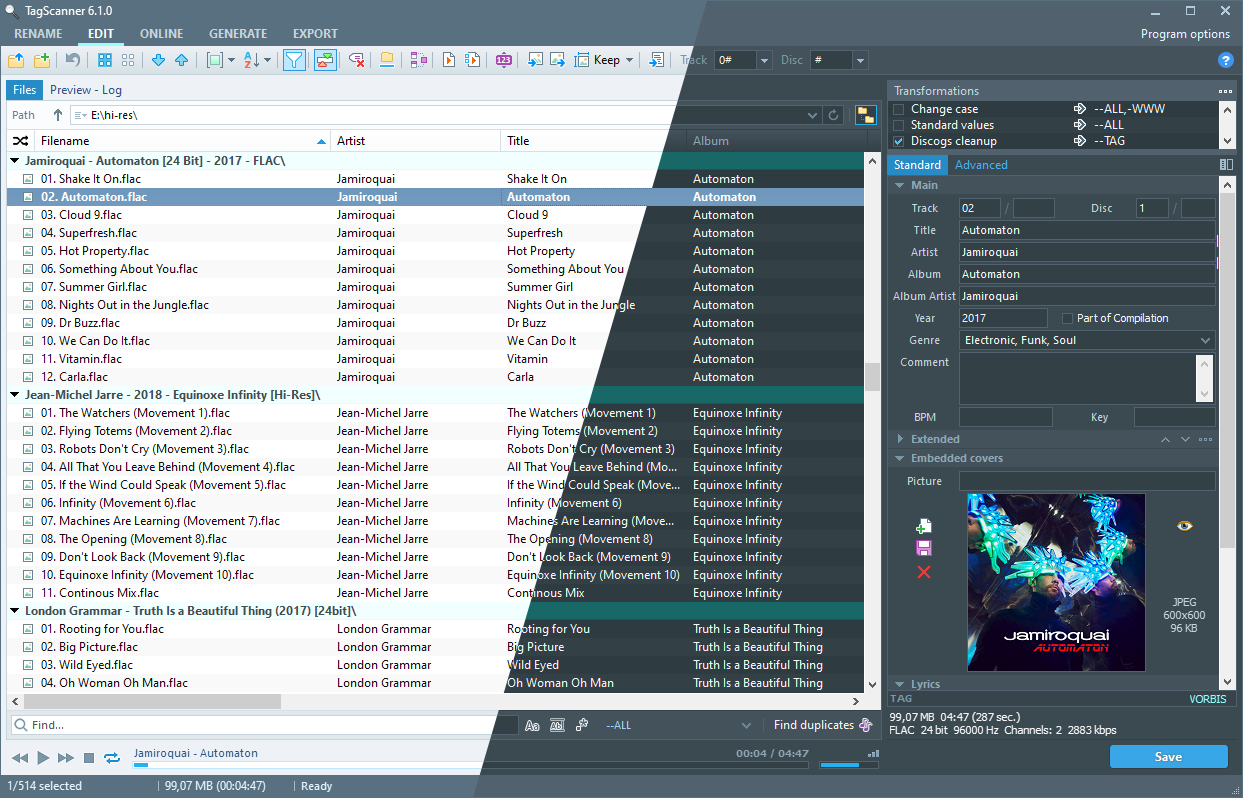1243x798 pixels.
Task: Expand the Extended section
Action: point(901,439)
